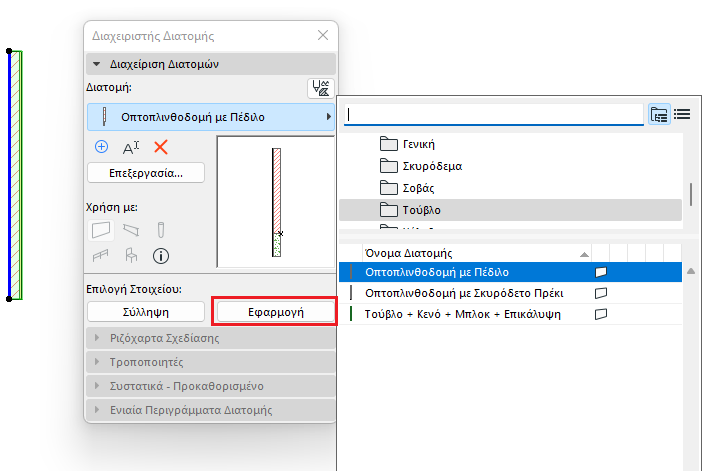Expand the Τροποποιητές section
The height and width of the screenshot is (471, 707).
pyautogui.click(x=211, y=362)
